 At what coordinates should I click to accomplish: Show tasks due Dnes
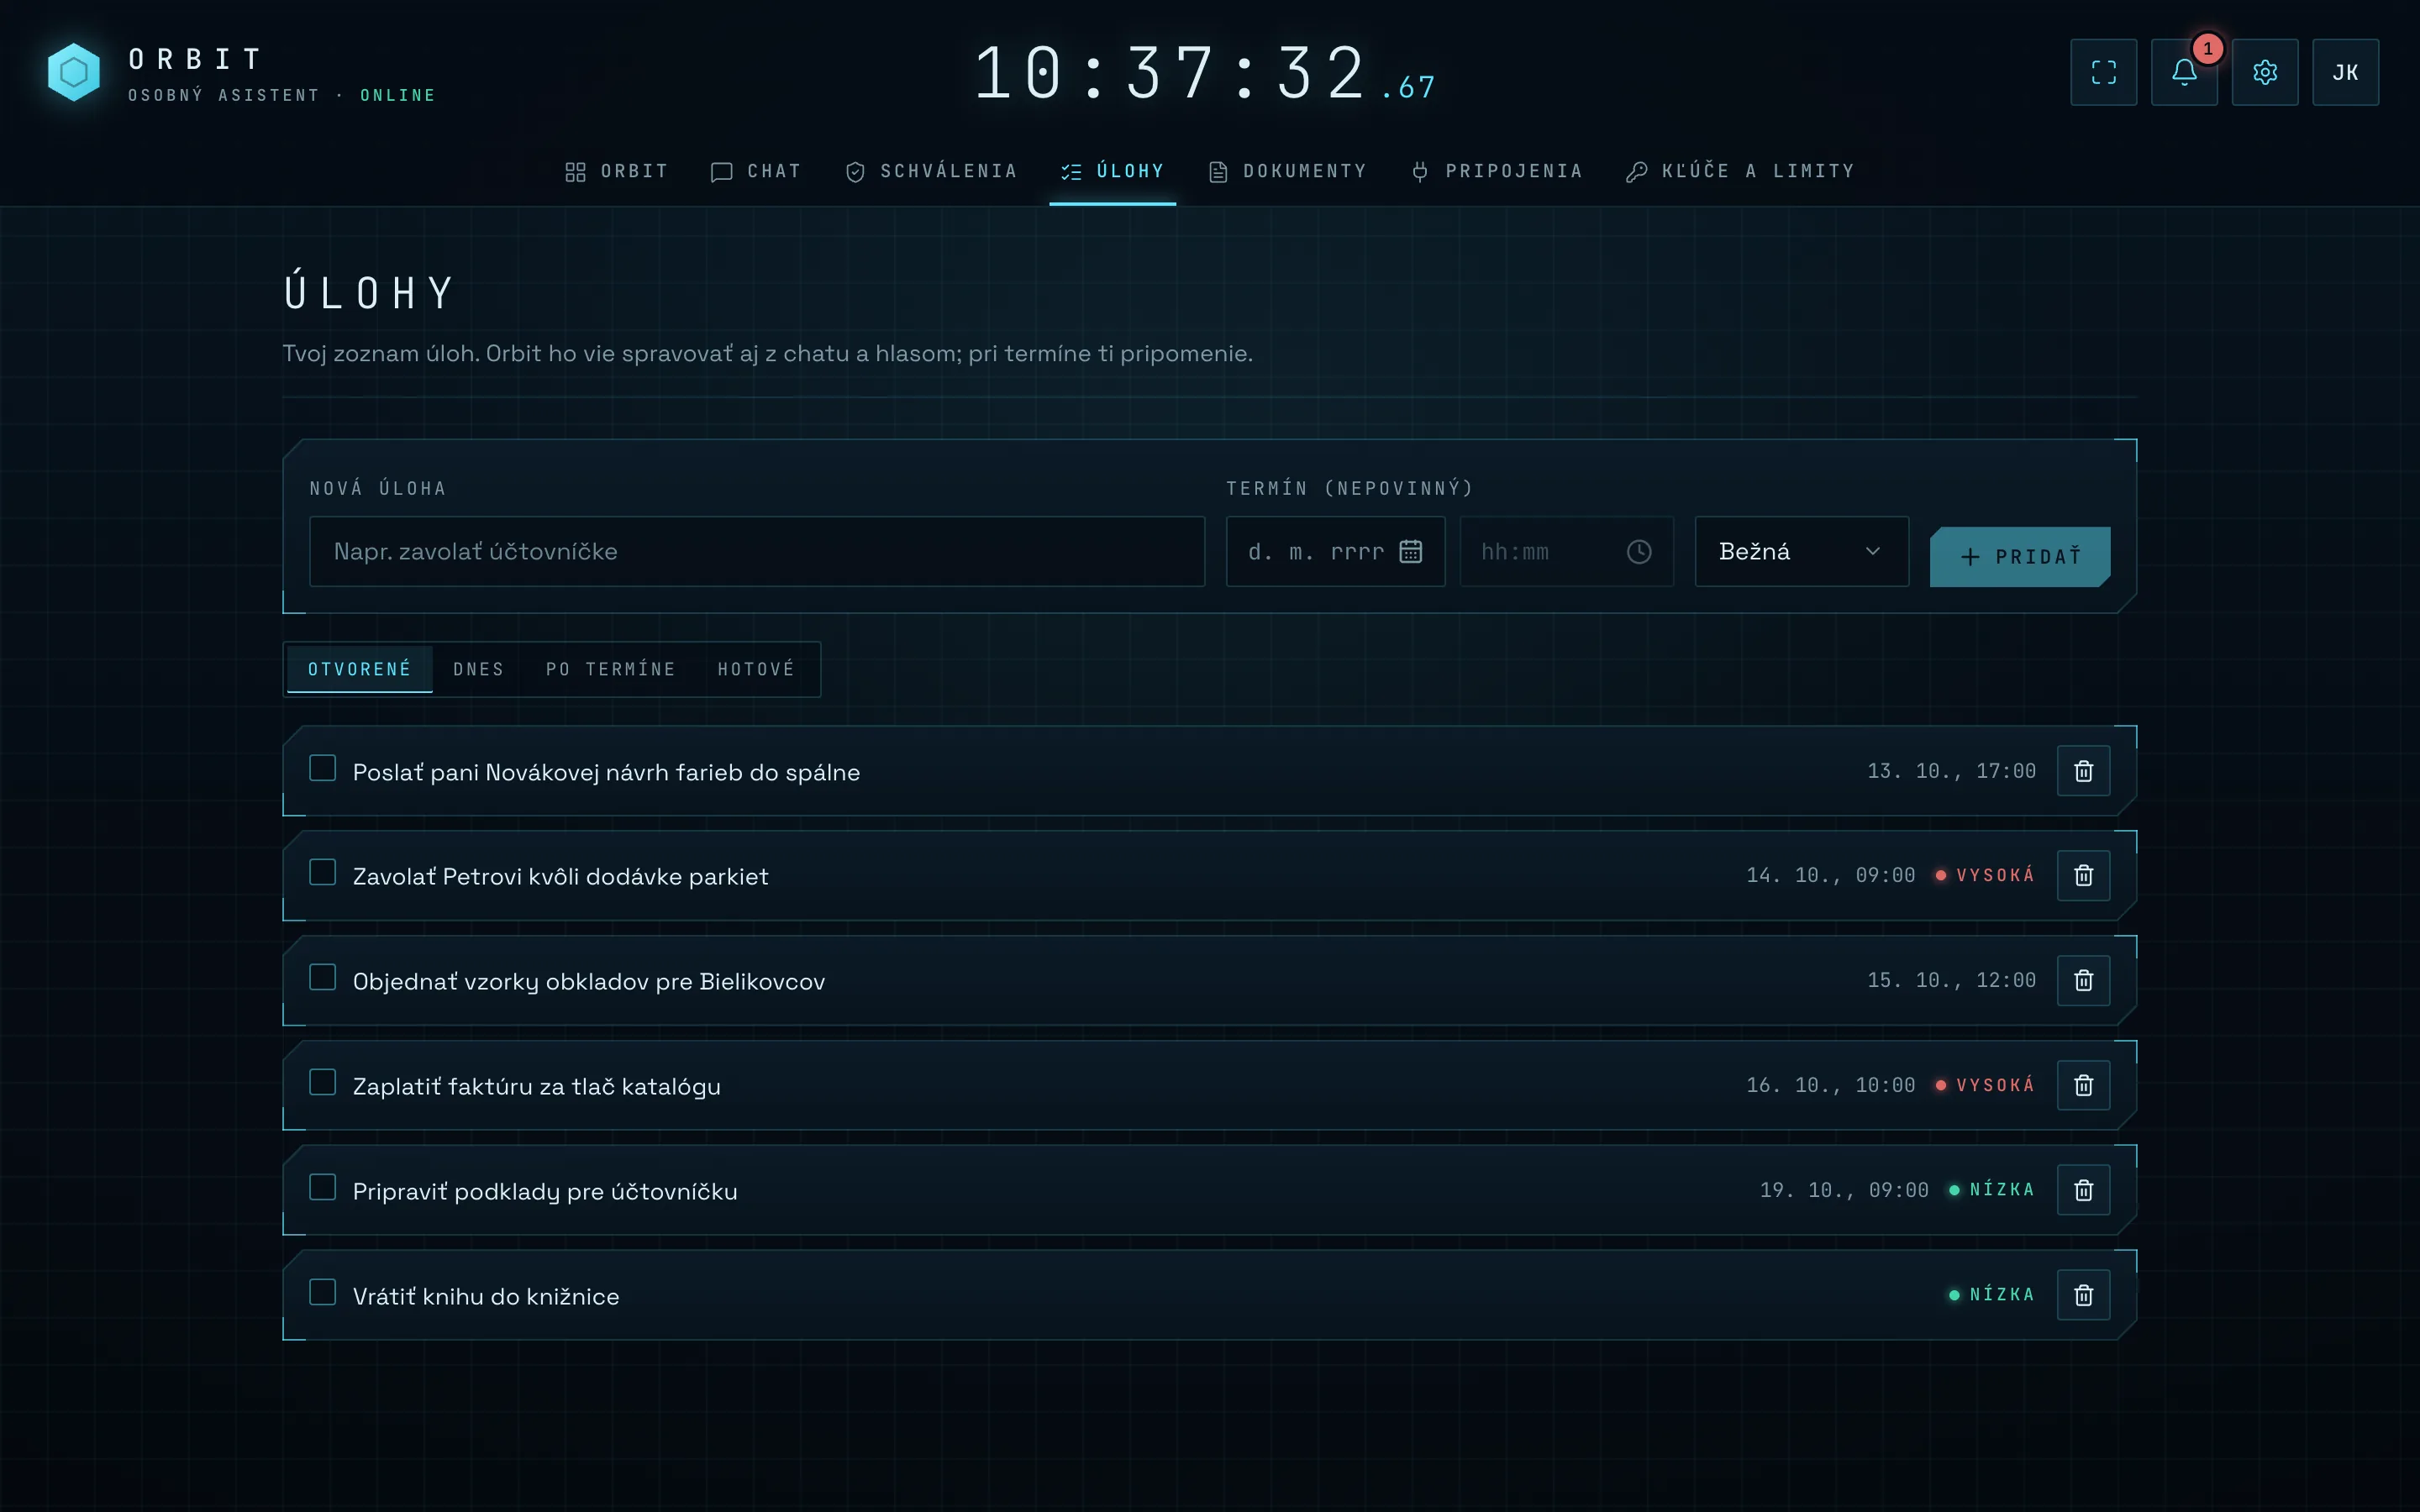coord(478,669)
